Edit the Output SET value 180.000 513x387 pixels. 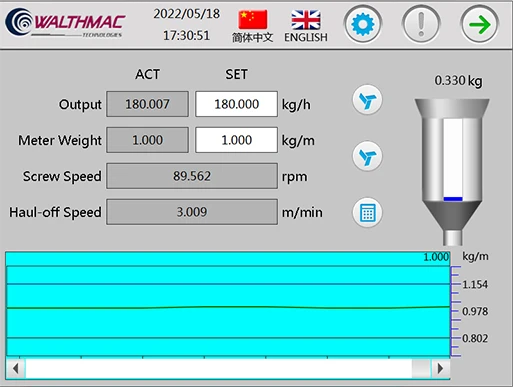click(x=236, y=104)
